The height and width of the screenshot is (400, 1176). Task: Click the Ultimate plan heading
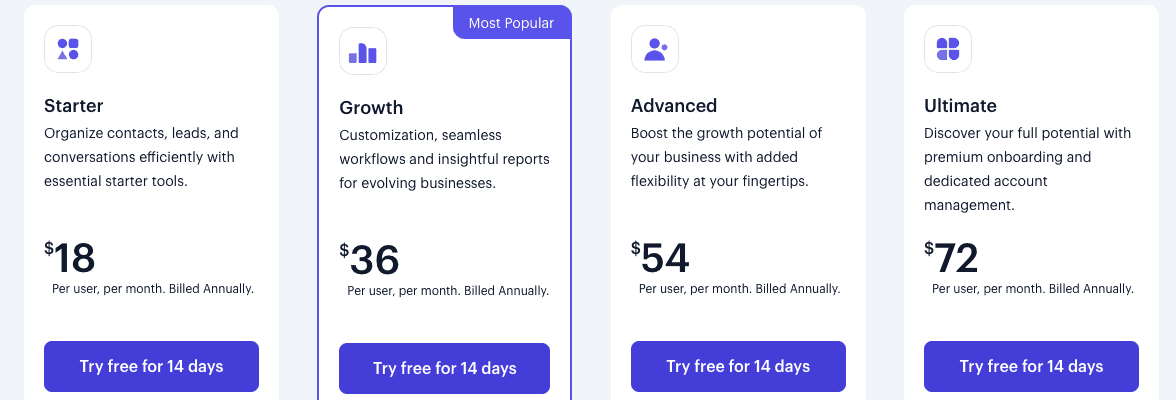coord(961,105)
